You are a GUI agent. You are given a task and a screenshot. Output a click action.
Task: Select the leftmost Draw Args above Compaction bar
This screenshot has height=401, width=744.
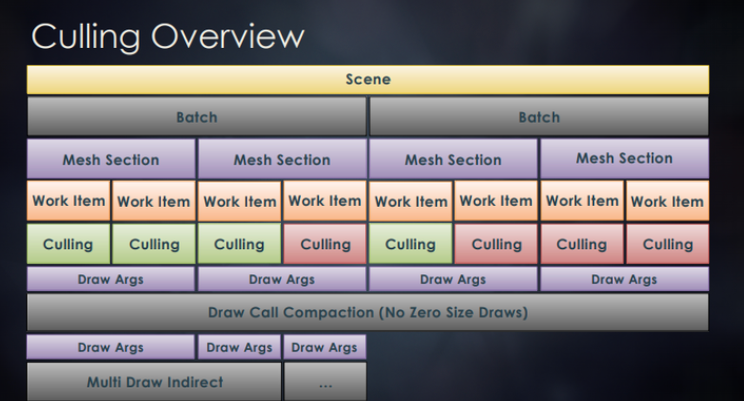(x=111, y=280)
